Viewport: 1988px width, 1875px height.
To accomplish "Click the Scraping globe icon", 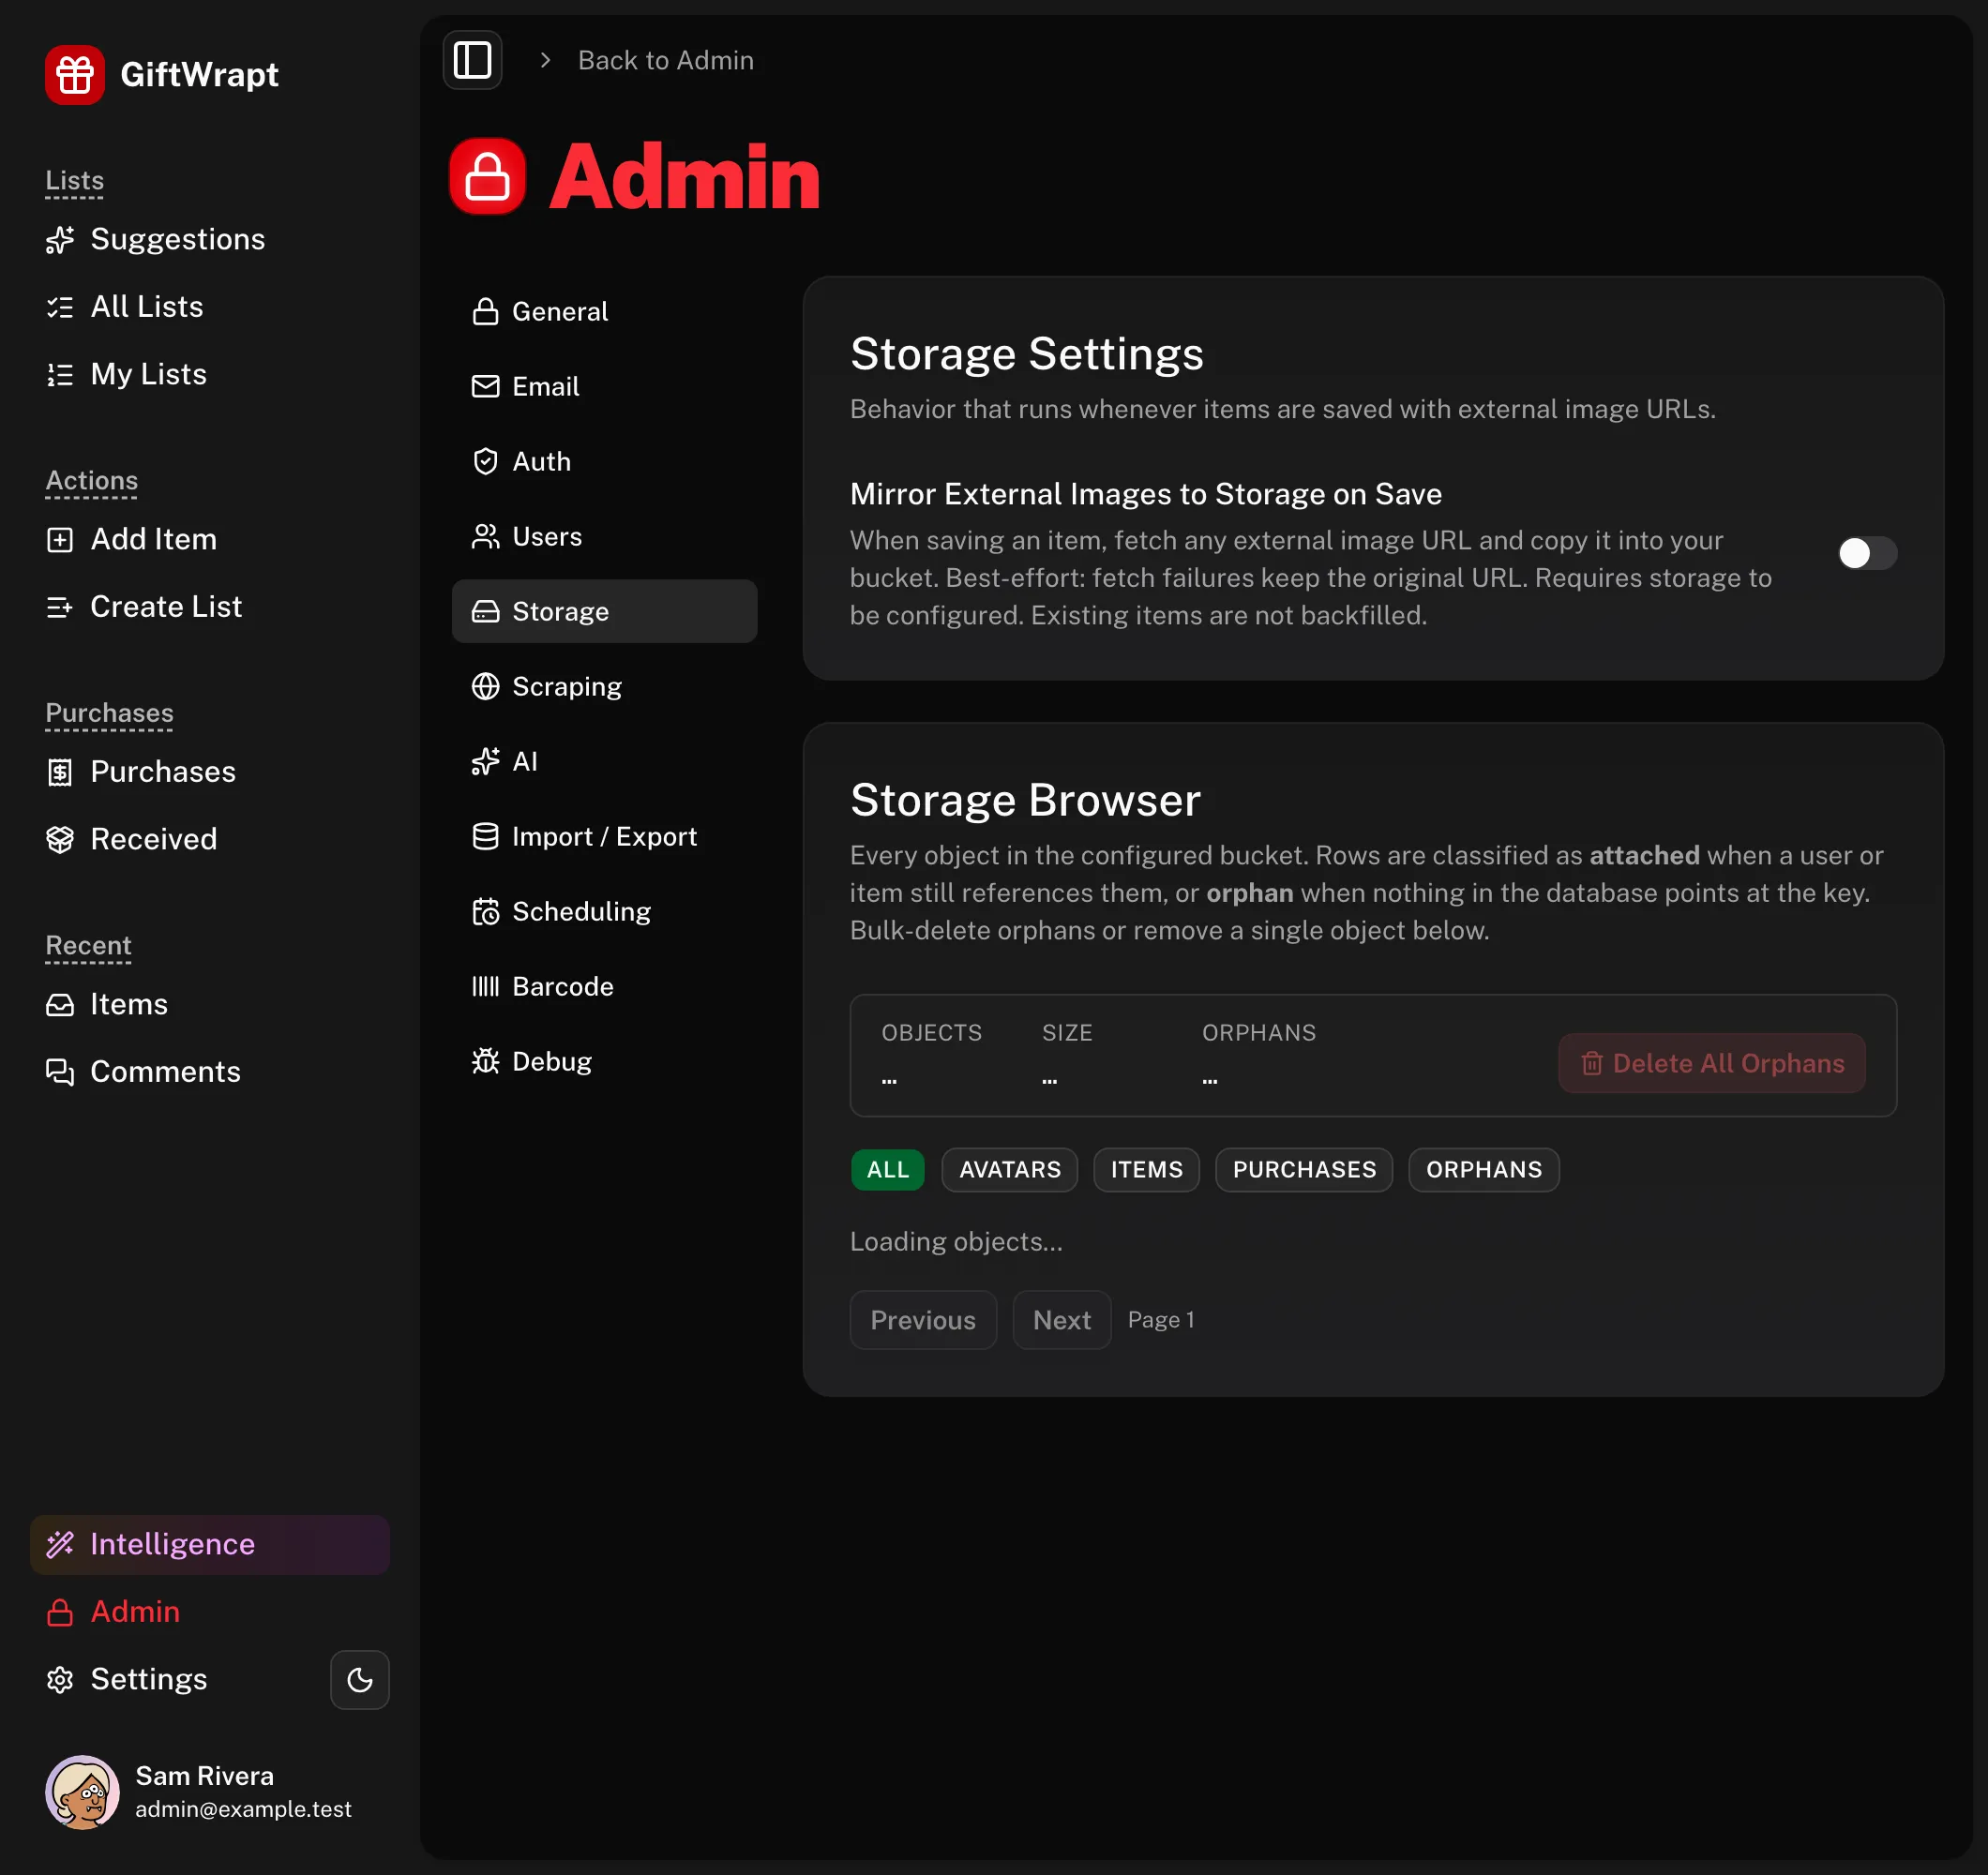I will tap(485, 686).
